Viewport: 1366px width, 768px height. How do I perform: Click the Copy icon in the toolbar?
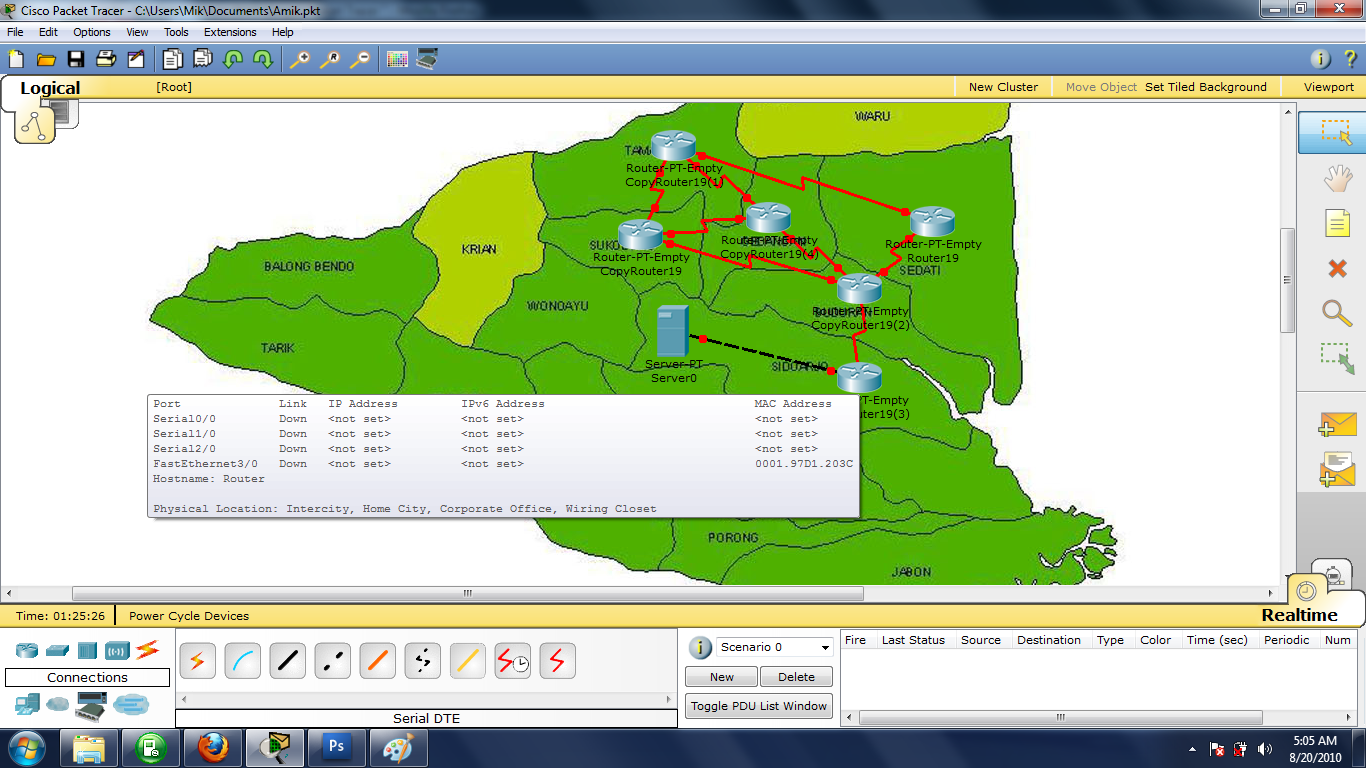pyautogui.click(x=173, y=59)
